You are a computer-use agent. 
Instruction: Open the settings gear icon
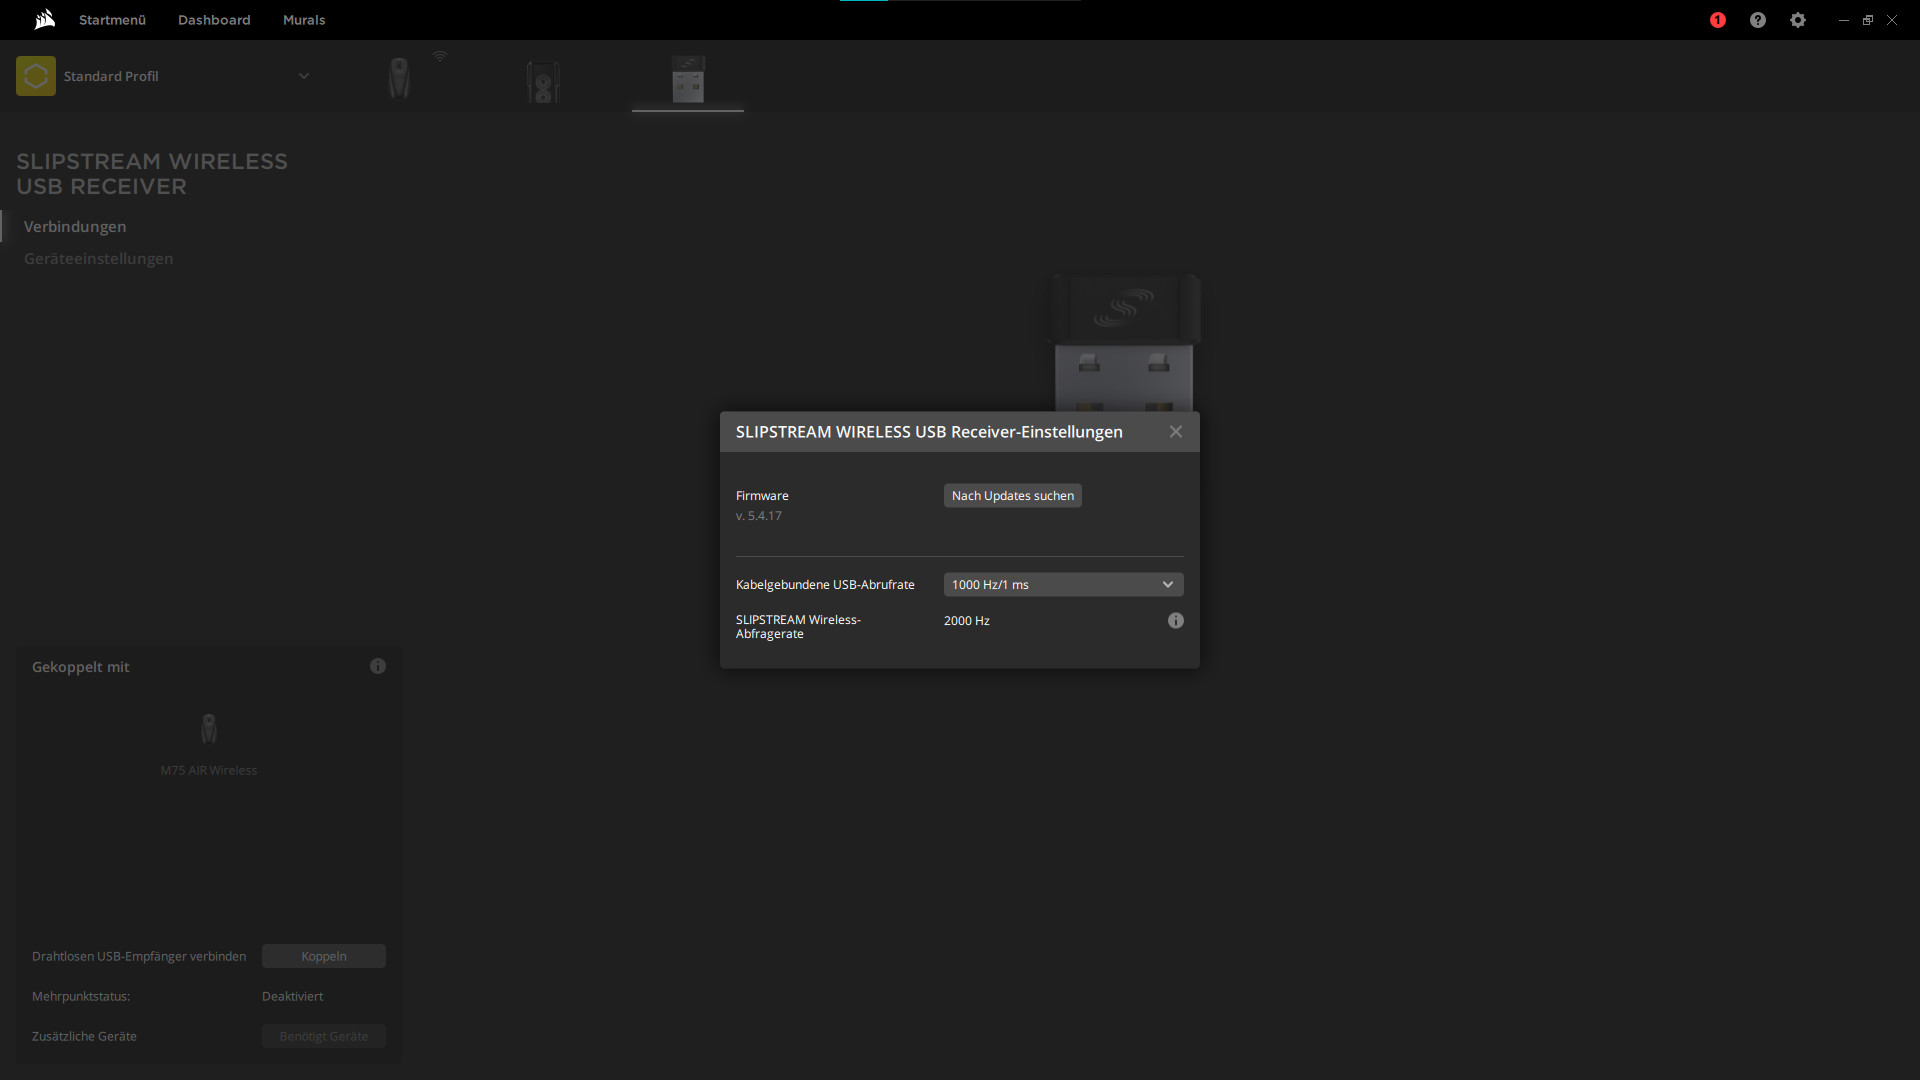tap(1798, 20)
